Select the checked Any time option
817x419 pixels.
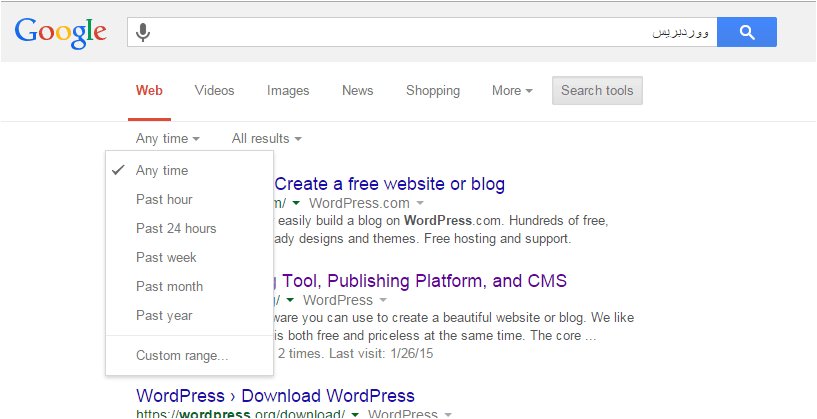pyautogui.click(x=189, y=170)
